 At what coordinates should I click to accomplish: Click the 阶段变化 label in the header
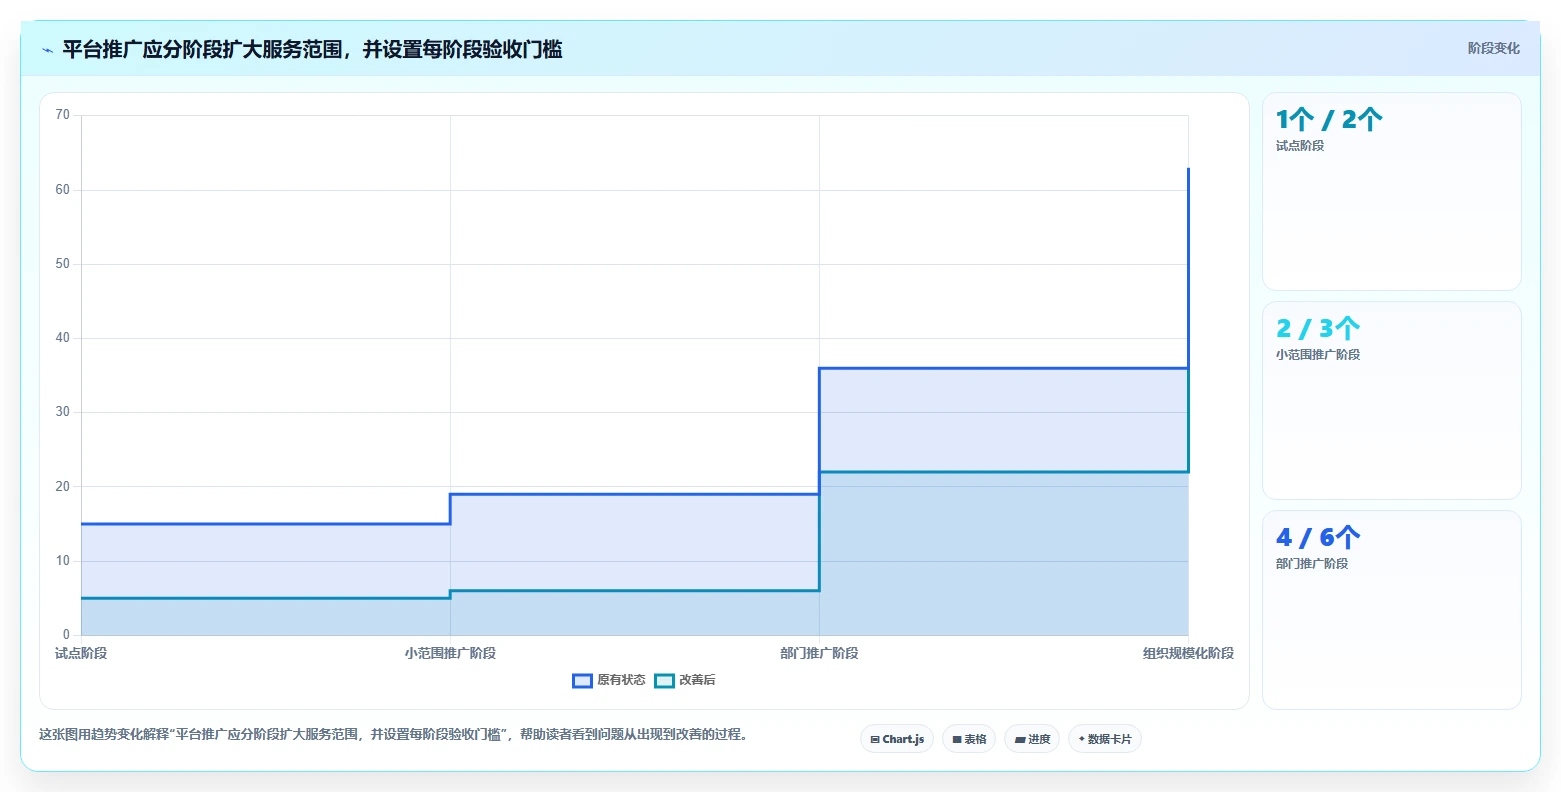1493,48
